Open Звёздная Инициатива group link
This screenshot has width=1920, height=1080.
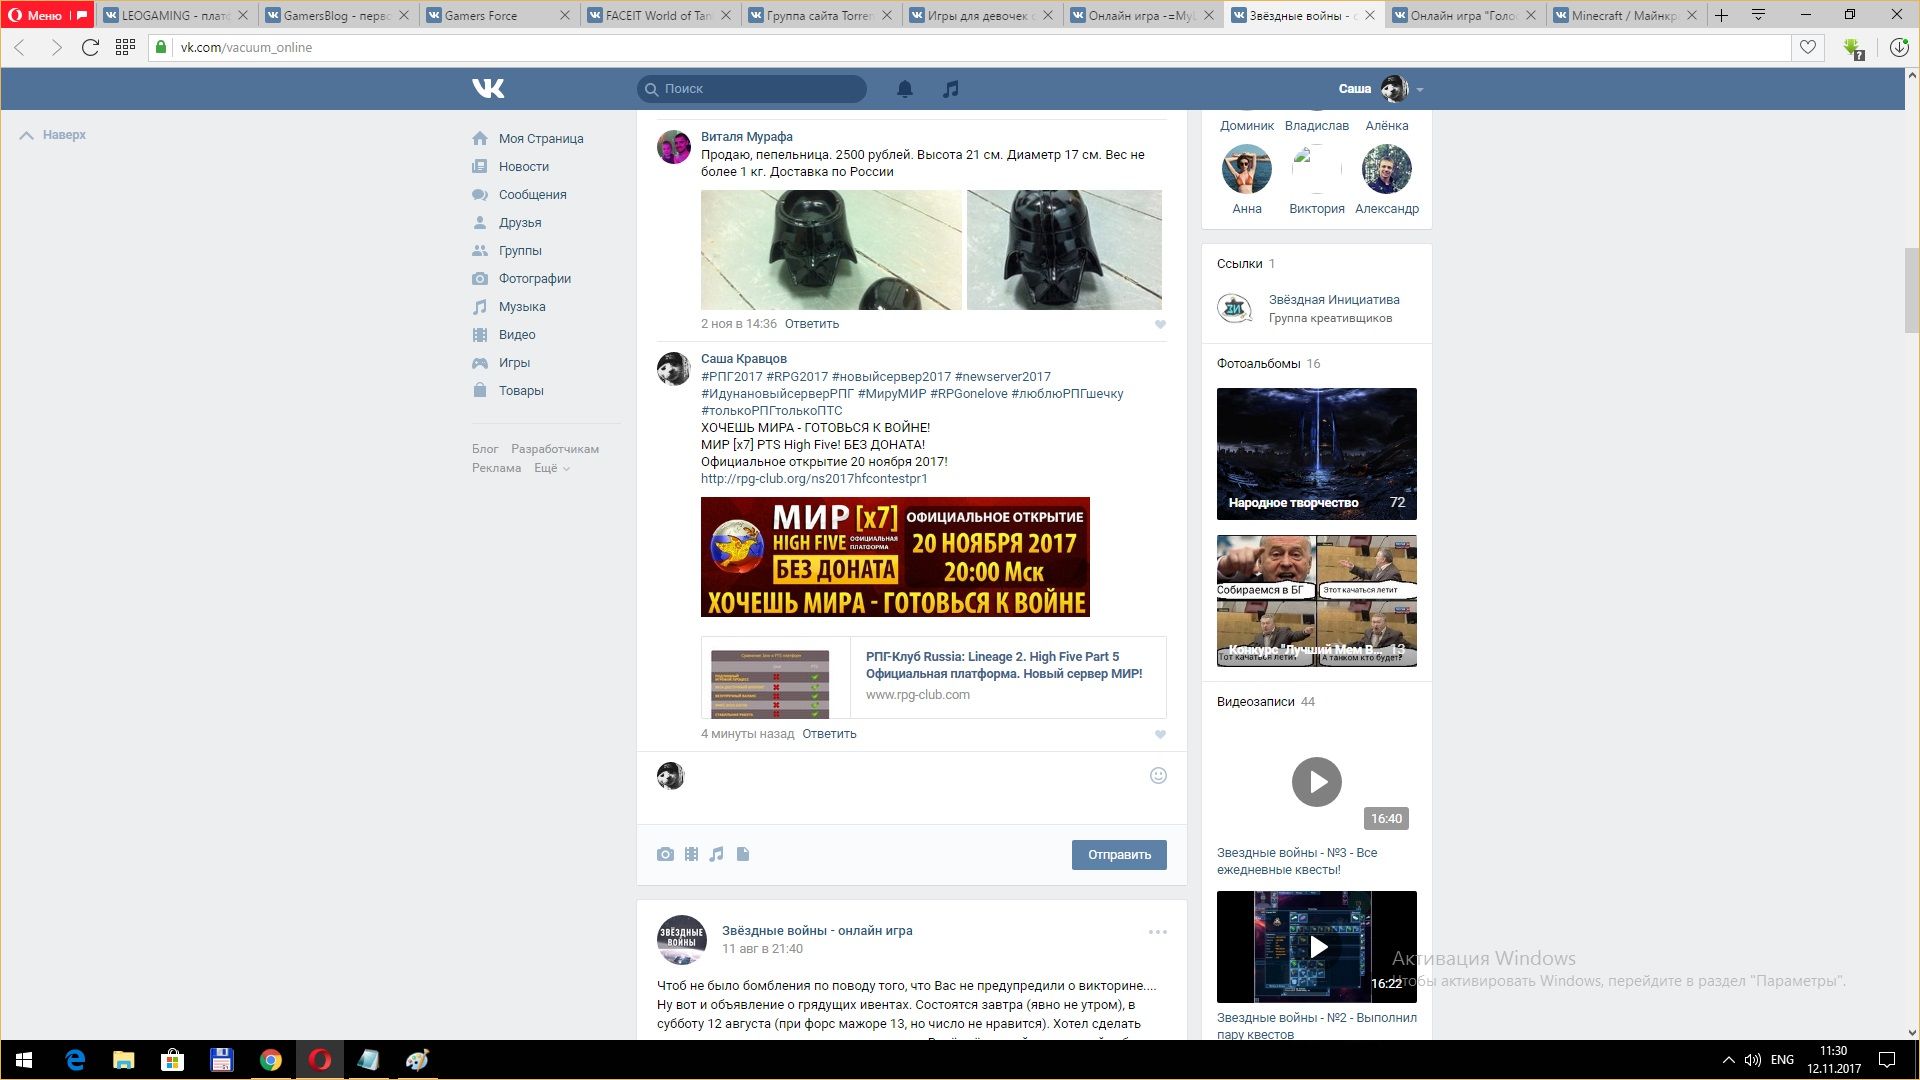click(x=1334, y=300)
